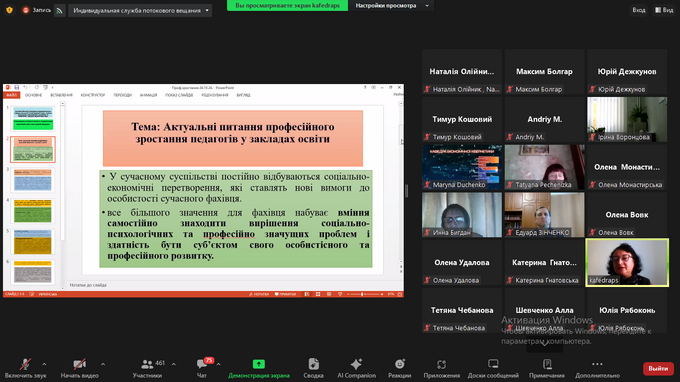
Task: Open the message boards (Доски сообщений) icon
Action: click(x=493, y=364)
